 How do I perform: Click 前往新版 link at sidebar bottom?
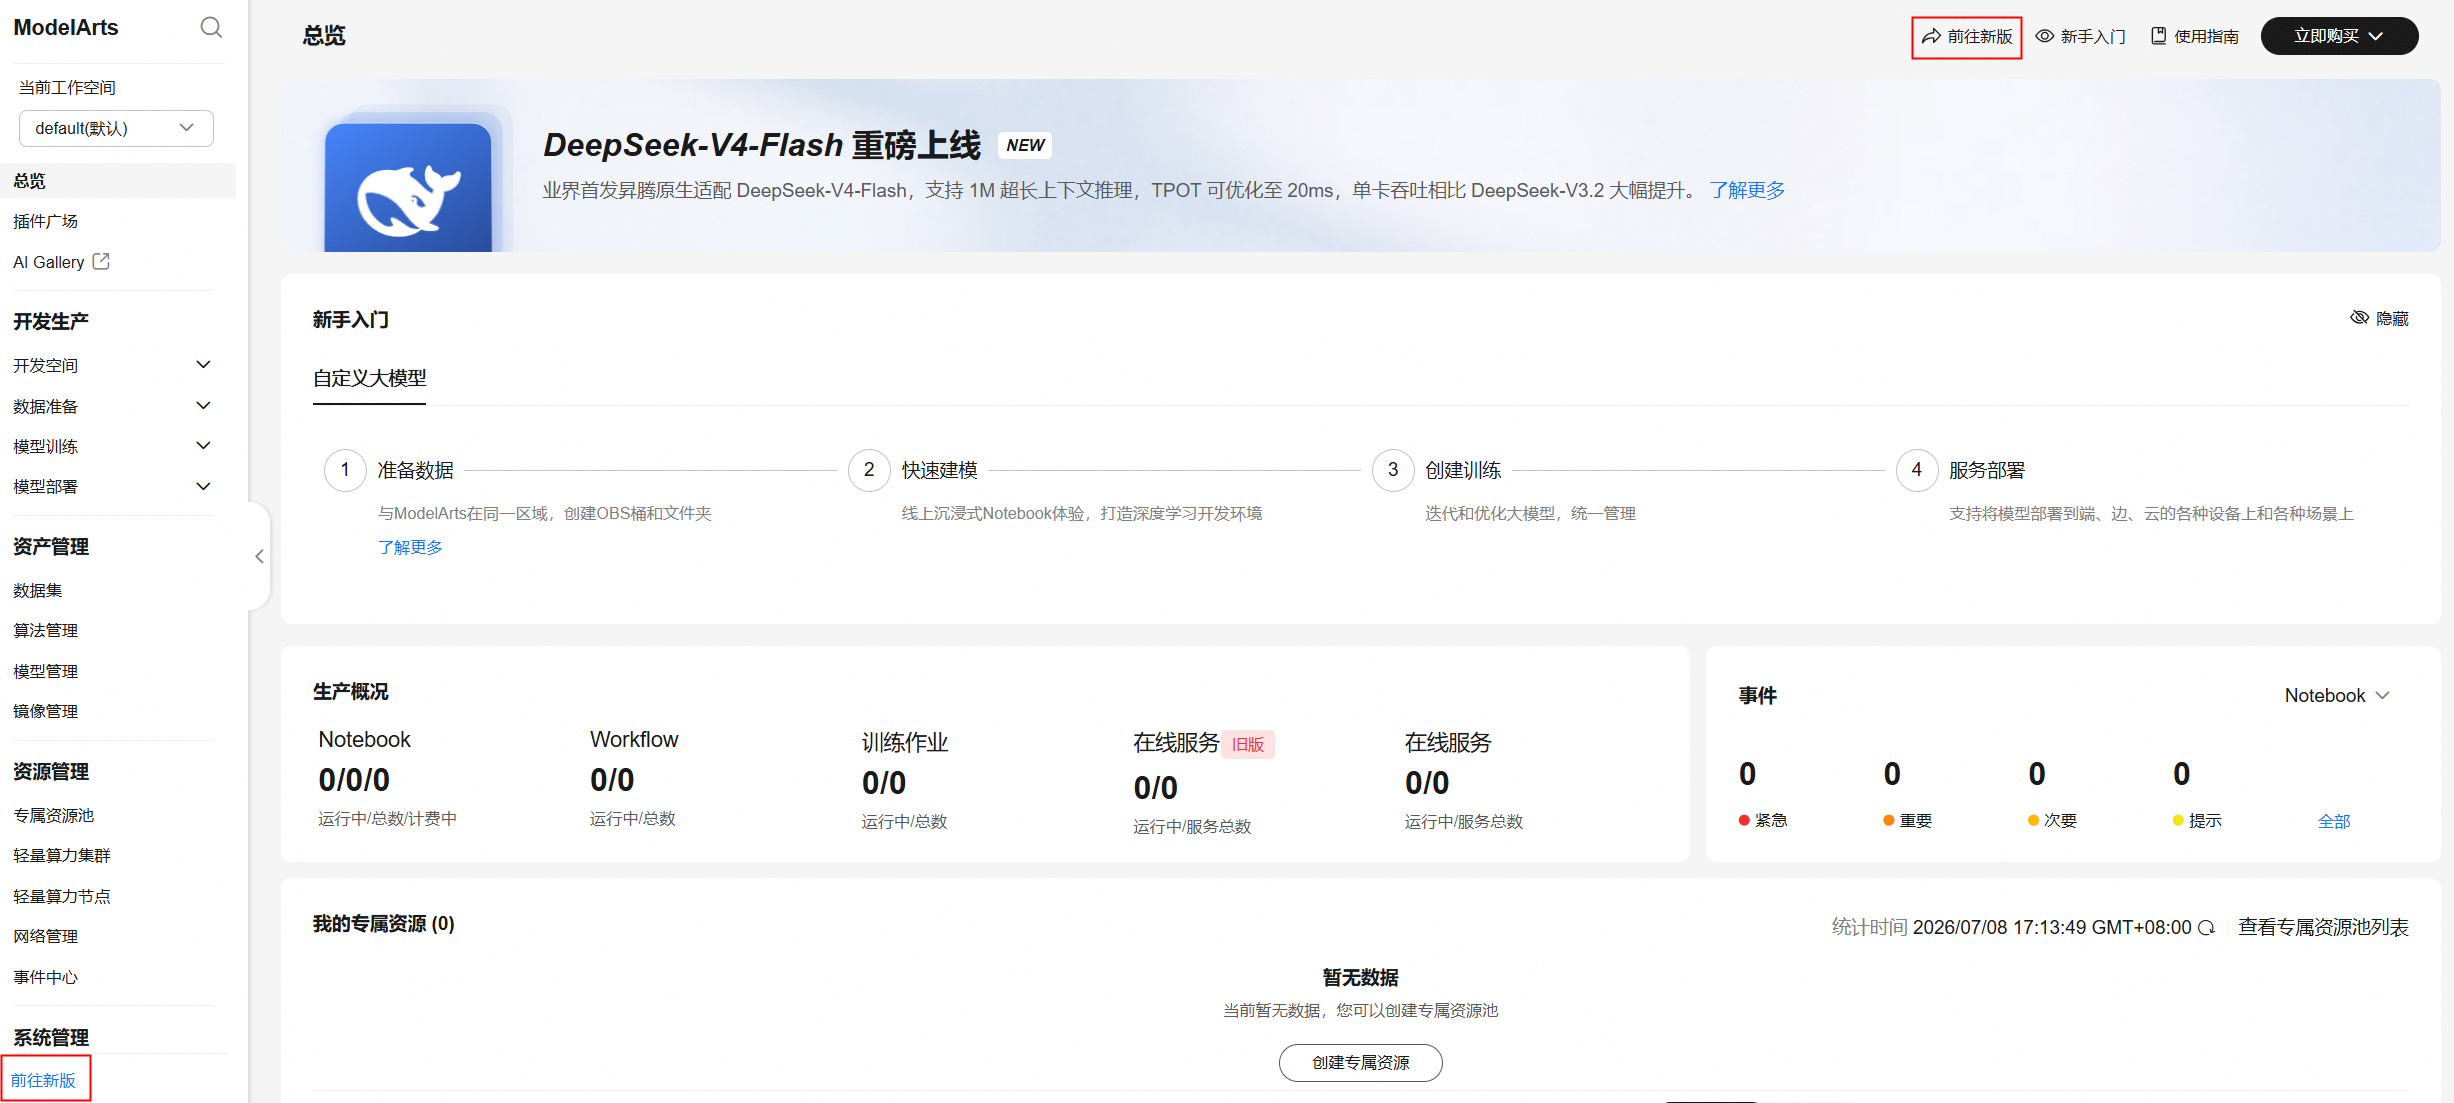tap(43, 1080)
